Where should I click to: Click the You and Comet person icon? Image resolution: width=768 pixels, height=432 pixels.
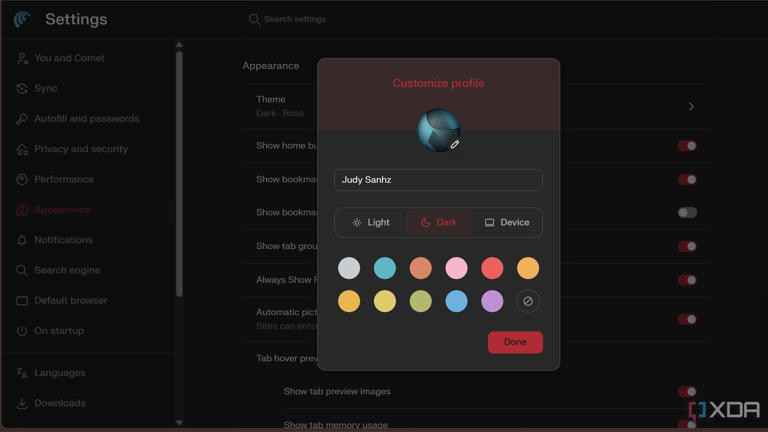coord(22,58)
